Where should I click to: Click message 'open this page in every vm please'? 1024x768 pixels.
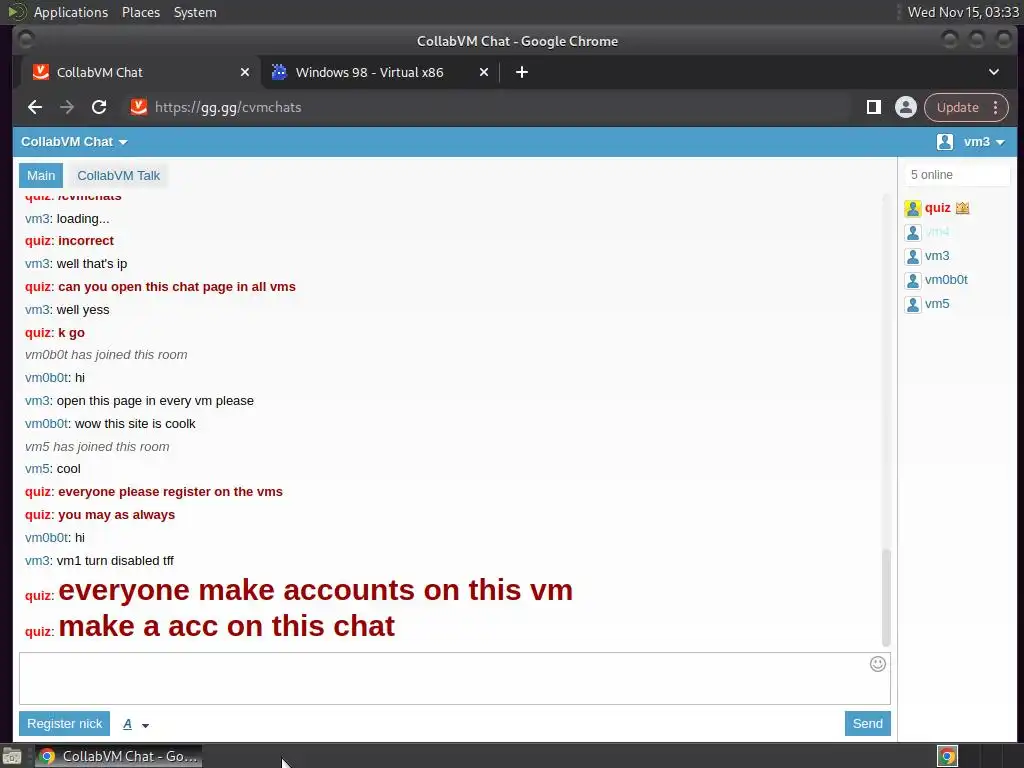tap(155, 401)
